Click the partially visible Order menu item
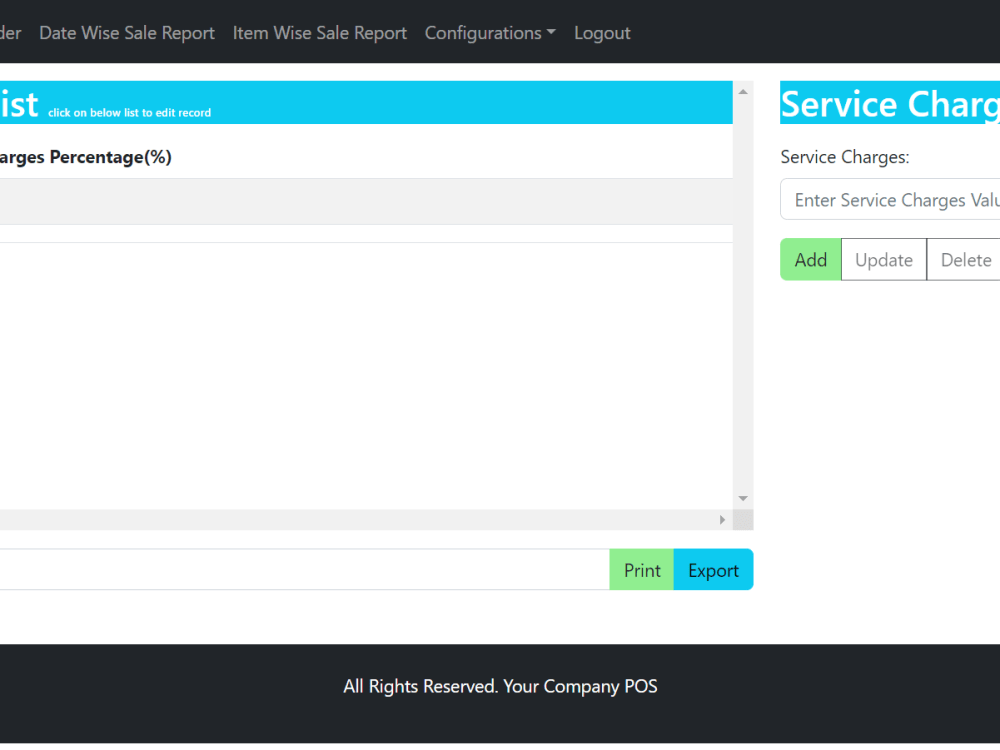 point(10,32)
